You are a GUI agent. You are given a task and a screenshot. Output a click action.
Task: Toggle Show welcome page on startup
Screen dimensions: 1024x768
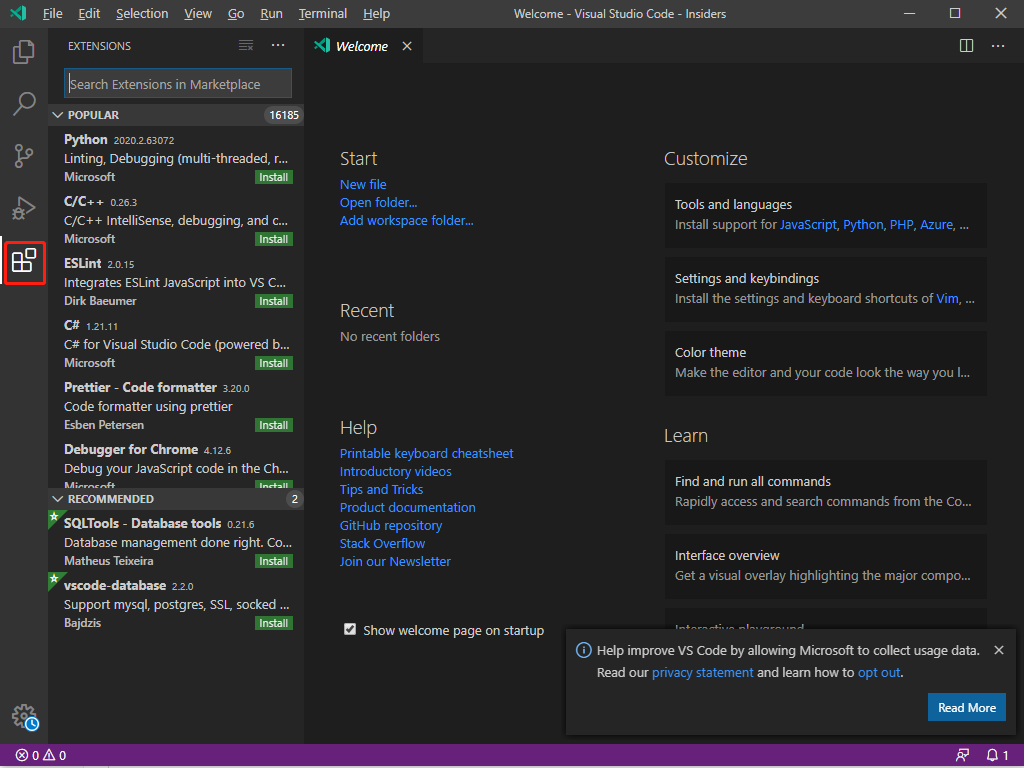[x=350, y=630]
